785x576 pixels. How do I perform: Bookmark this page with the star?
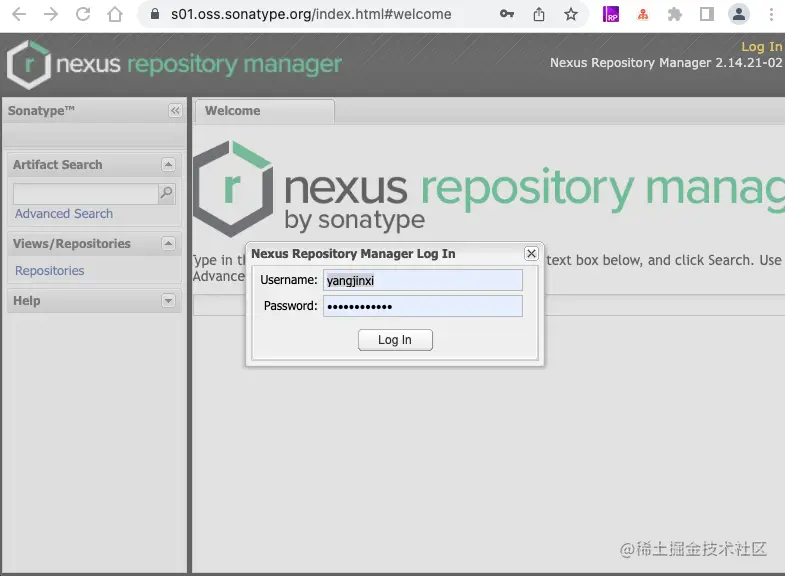coord(571,14)
